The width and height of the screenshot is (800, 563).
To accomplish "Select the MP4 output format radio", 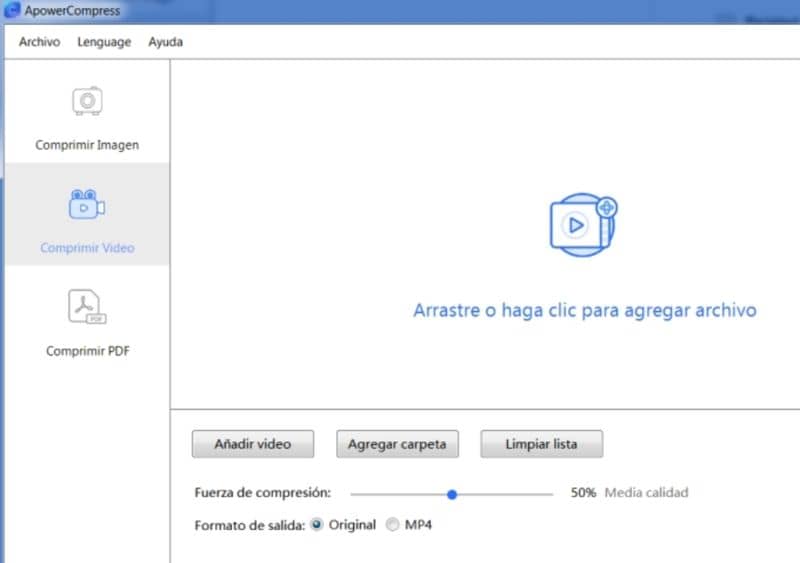I will pos(392,524).
